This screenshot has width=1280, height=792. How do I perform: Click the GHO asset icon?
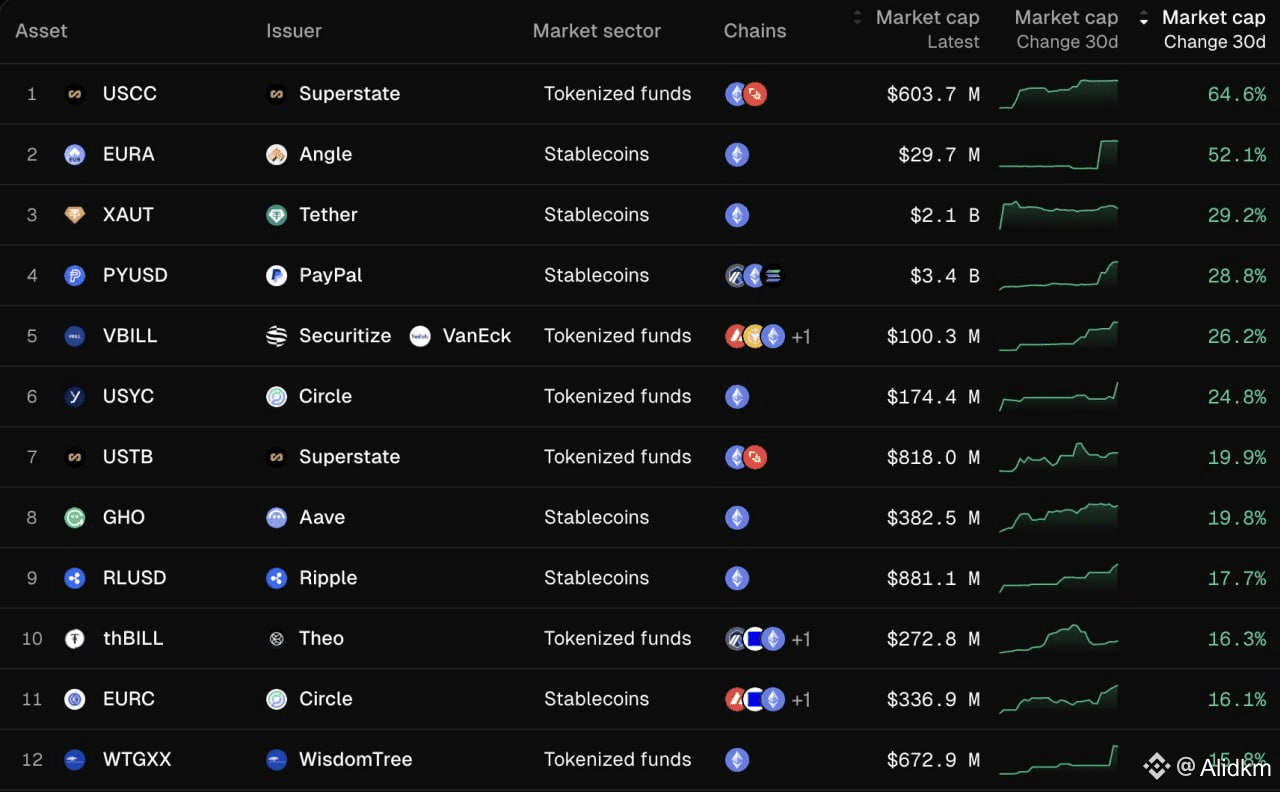pos(74,518)
